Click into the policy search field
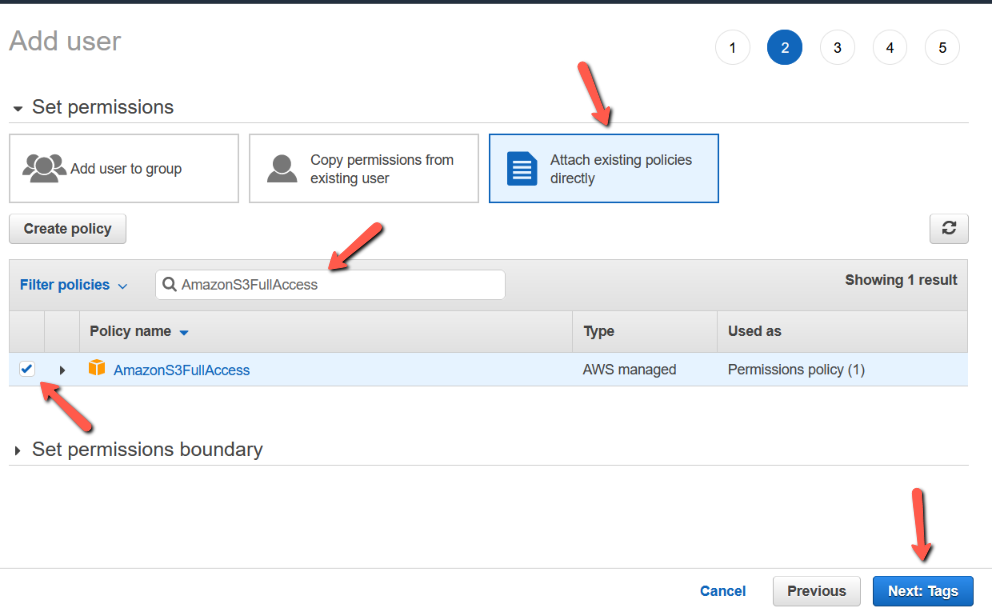Viewport: 992px width, 612px height. click(x=330, y=285)
